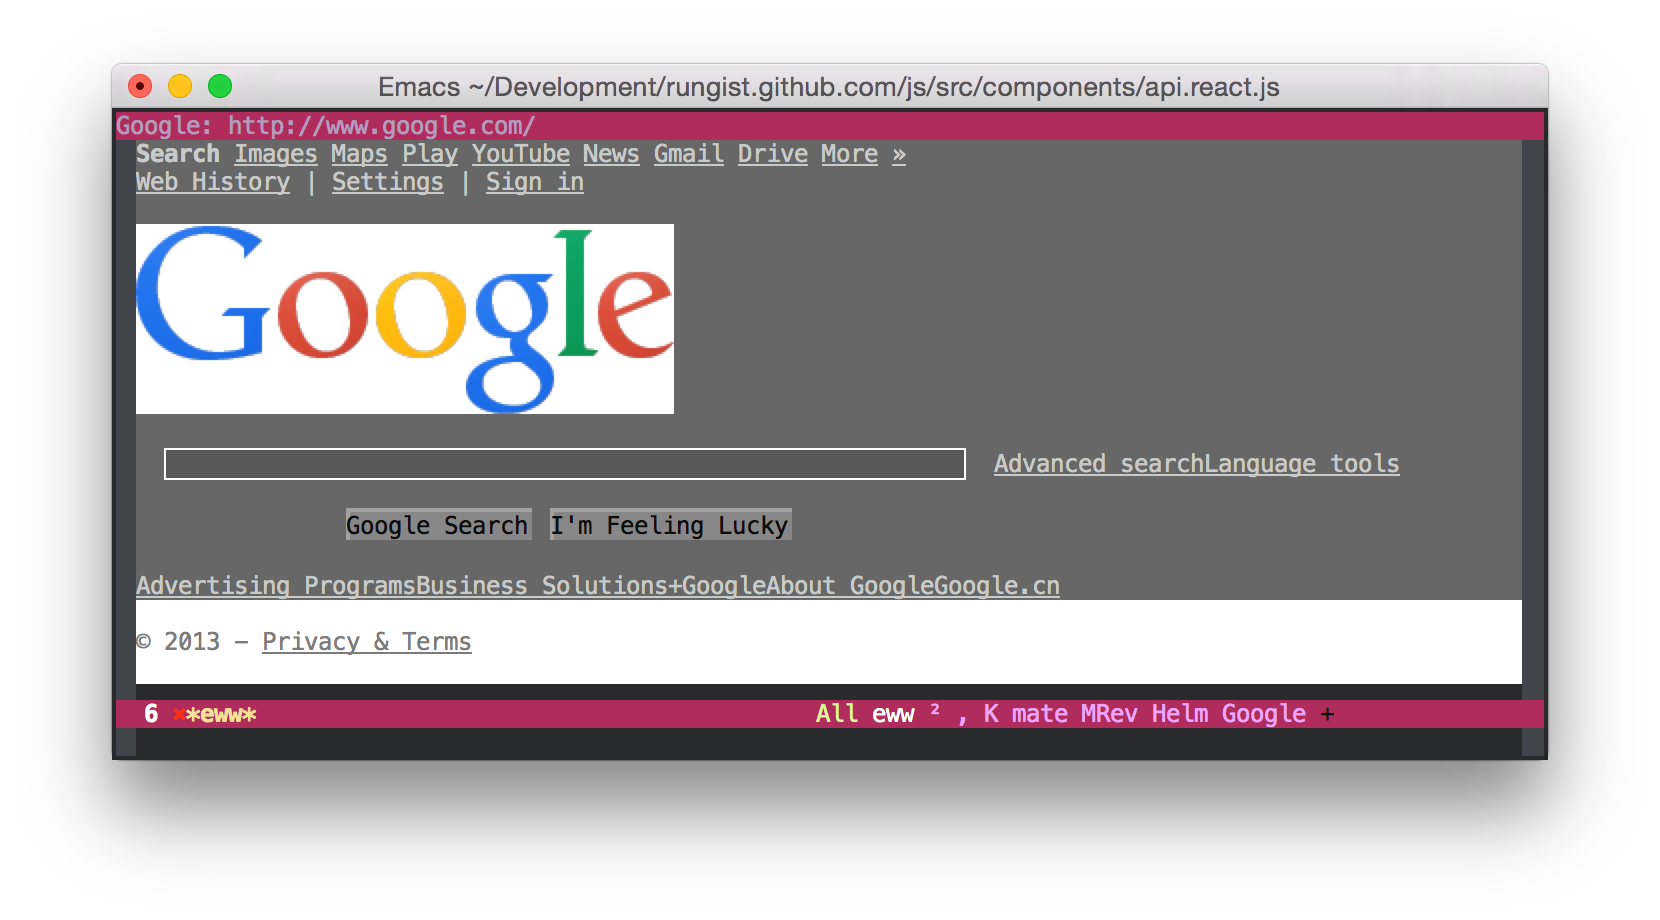Click the + at the mode line end
The image size is (1660, 920).
click(x=1327, y=714)
